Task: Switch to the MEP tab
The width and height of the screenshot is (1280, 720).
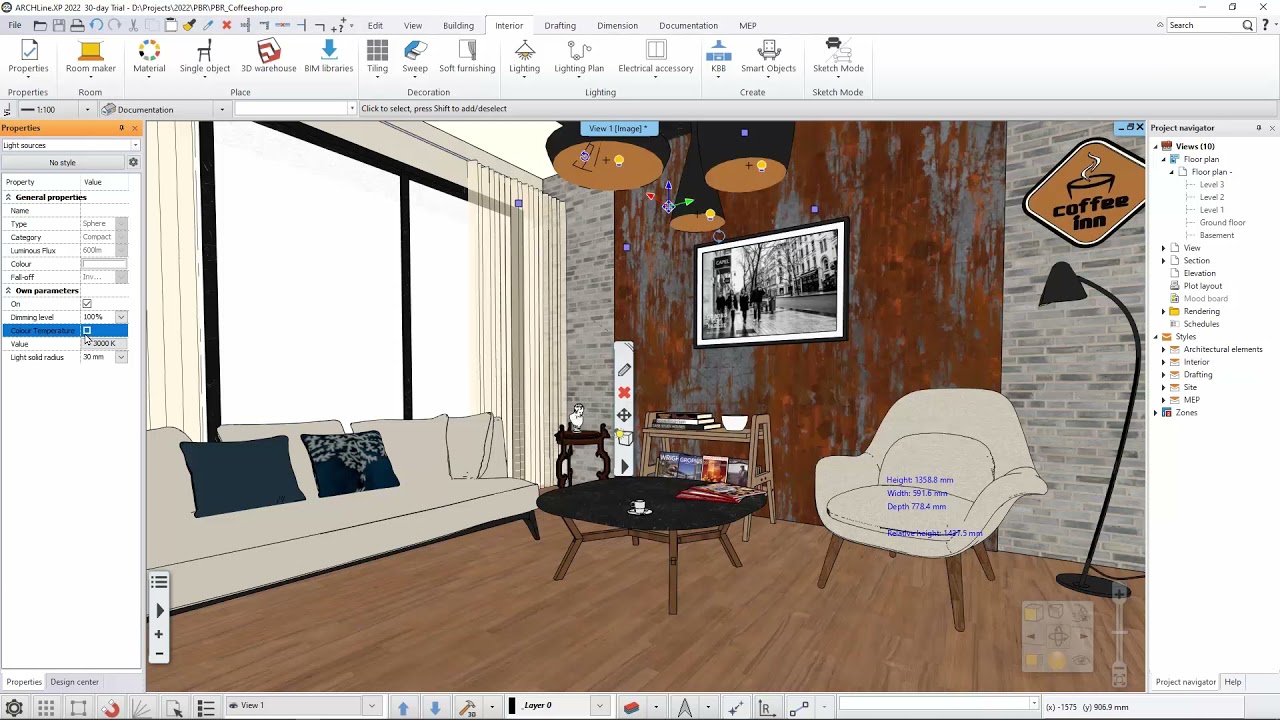Action: coord(747,25)
